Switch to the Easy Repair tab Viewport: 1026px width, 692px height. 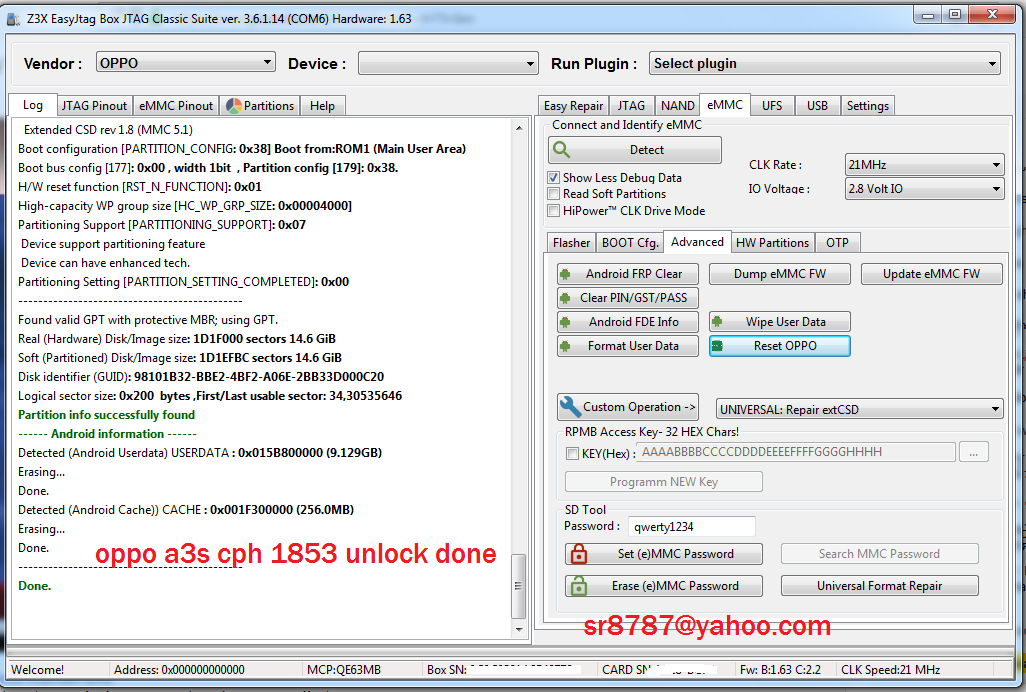[573, 106]
